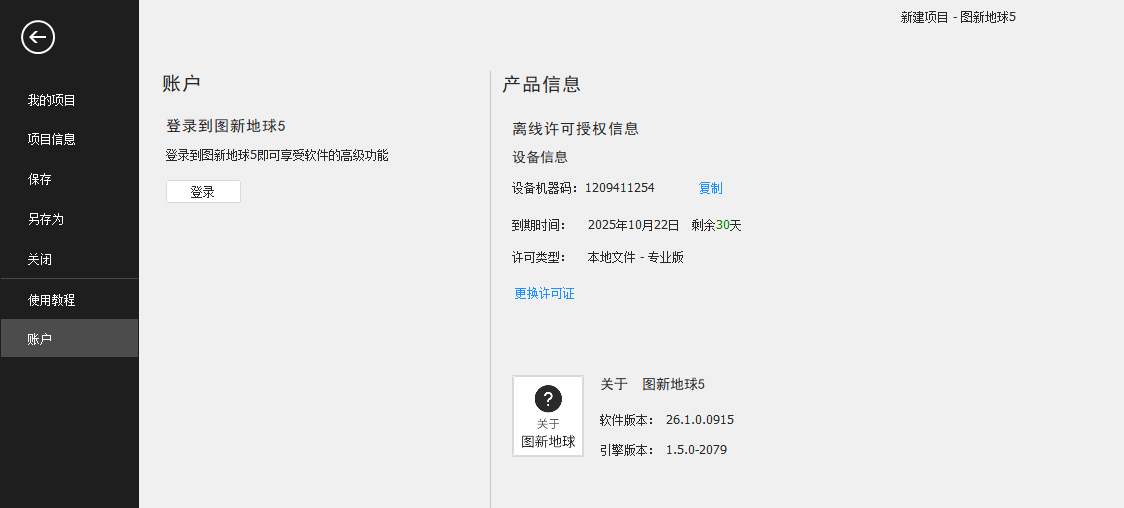Click the 离线许可授权信息 label
The height and width of the screenshot is (508, 1124).
(x=575, y=129)
